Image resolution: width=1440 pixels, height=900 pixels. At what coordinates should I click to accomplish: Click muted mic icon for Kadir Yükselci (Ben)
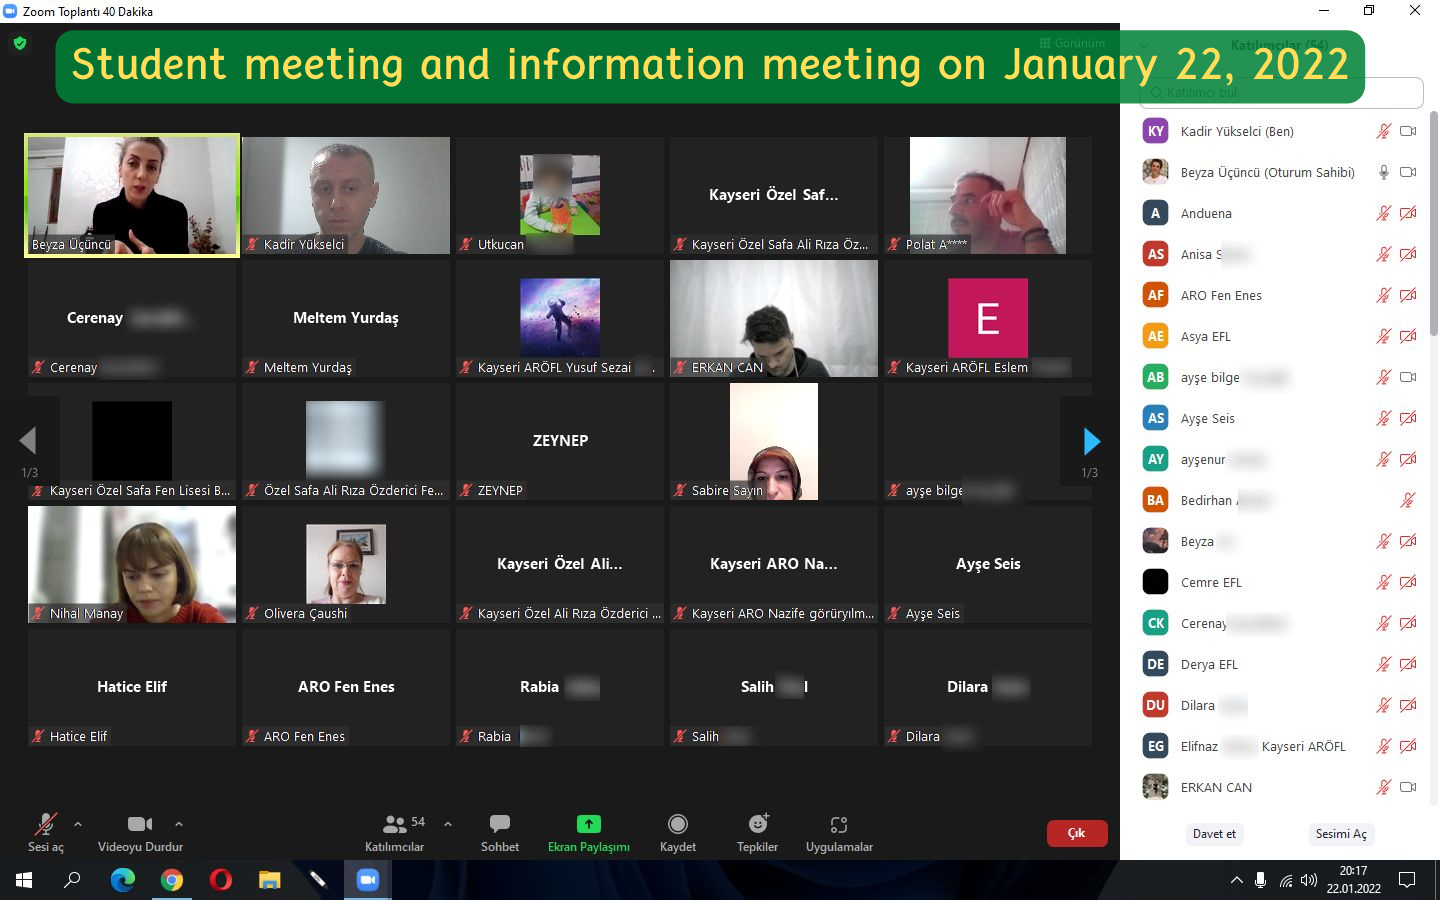(1384, 131)
